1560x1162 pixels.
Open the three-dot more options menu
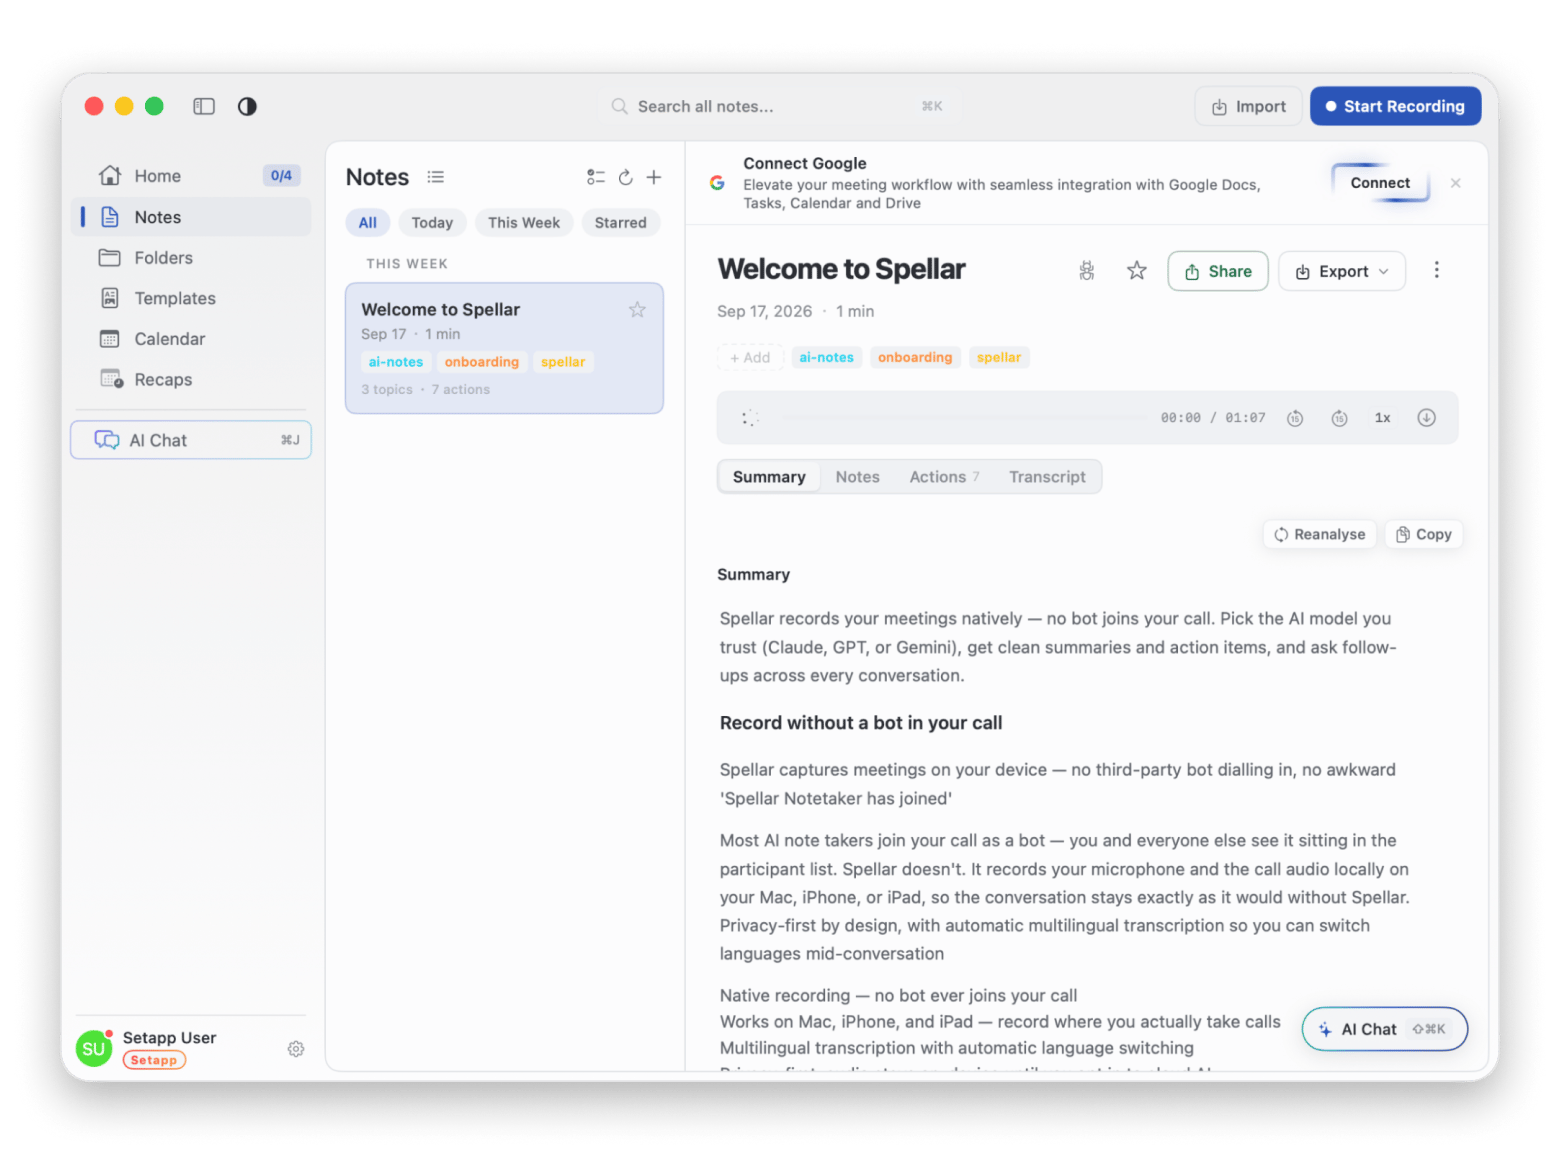tap(1437, 270)
